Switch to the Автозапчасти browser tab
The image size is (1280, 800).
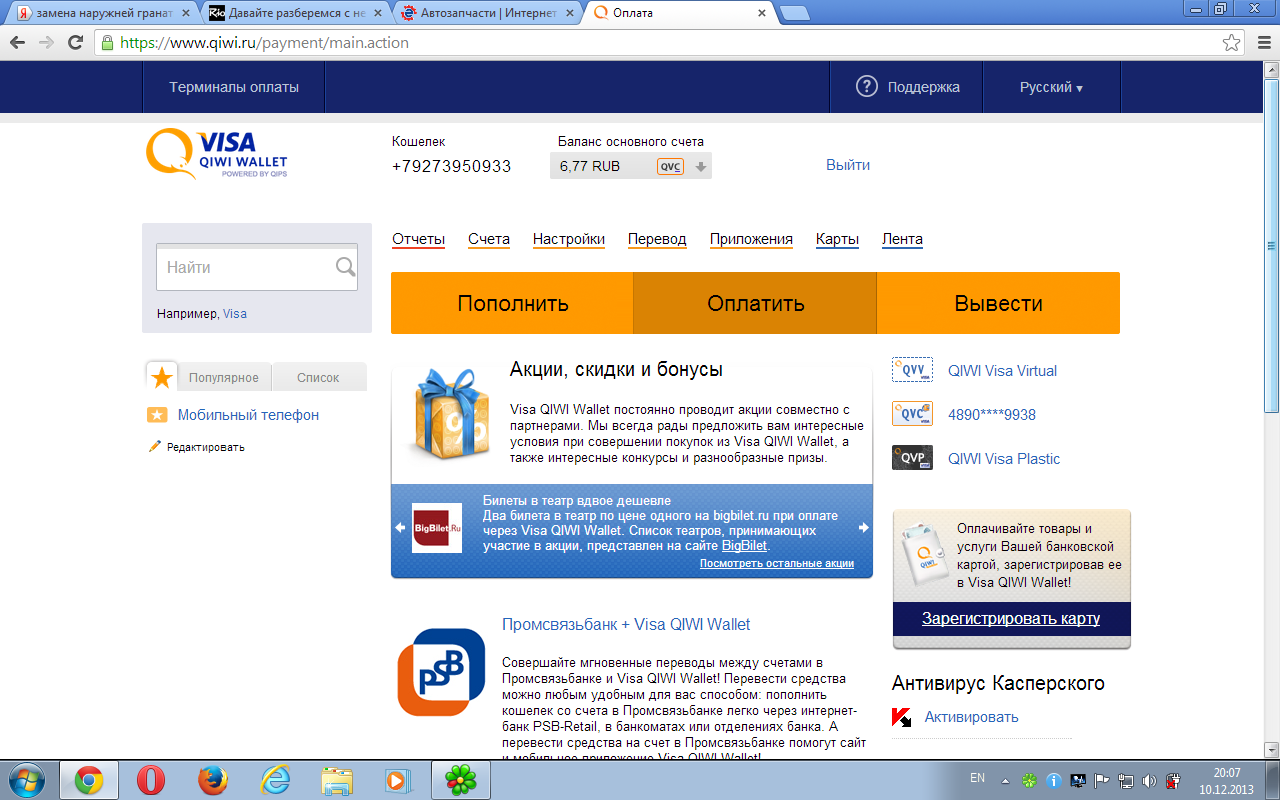click(x=487, y=13)
